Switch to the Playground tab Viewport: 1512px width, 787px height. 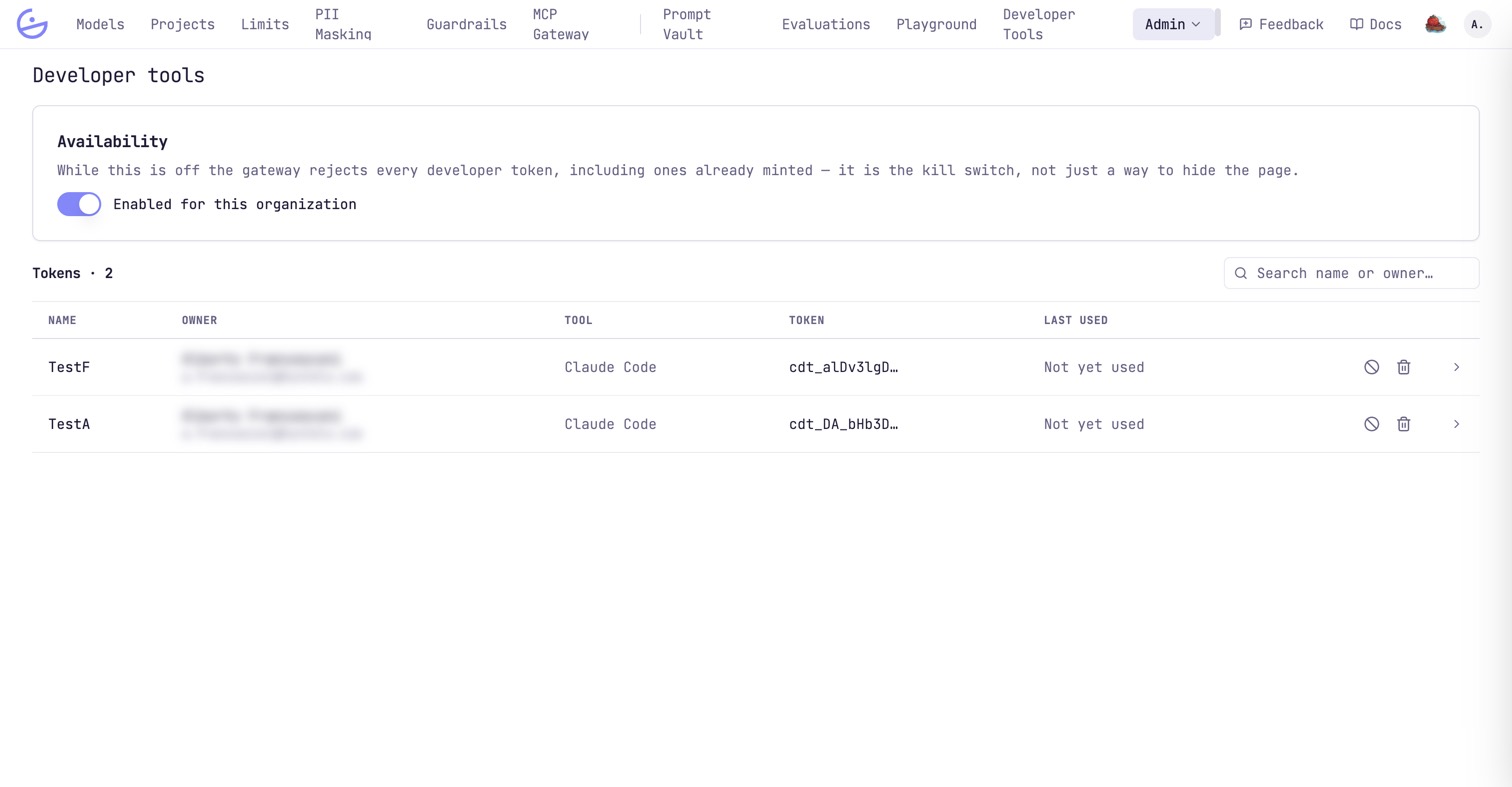pyautogui.click(x=936, y=24)
